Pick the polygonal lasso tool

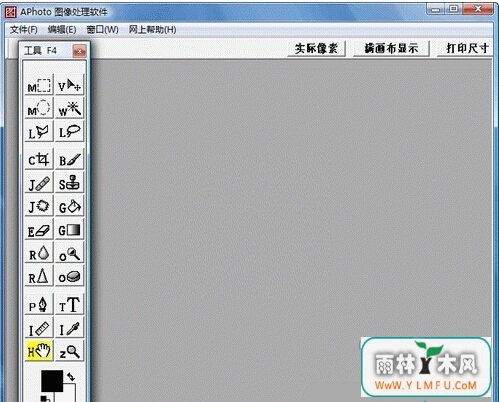(39, 131)
